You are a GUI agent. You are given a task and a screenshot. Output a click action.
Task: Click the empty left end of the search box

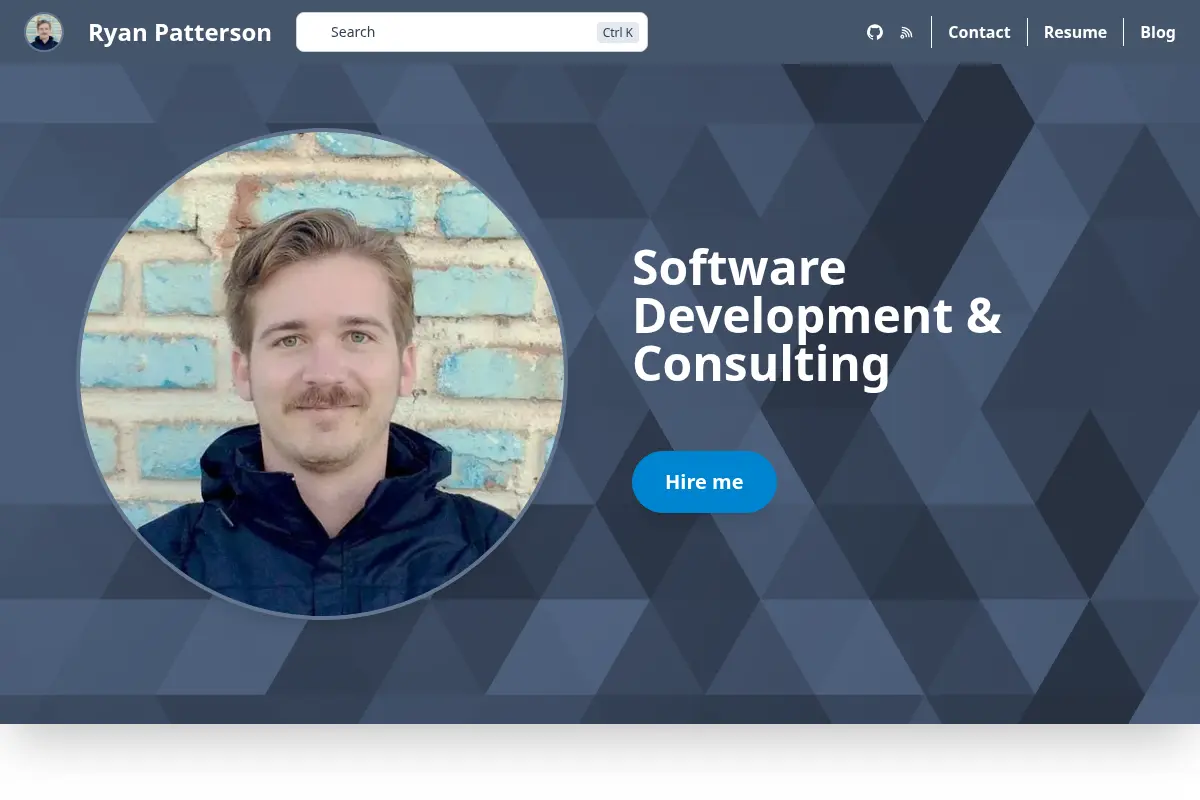point(313,32)
